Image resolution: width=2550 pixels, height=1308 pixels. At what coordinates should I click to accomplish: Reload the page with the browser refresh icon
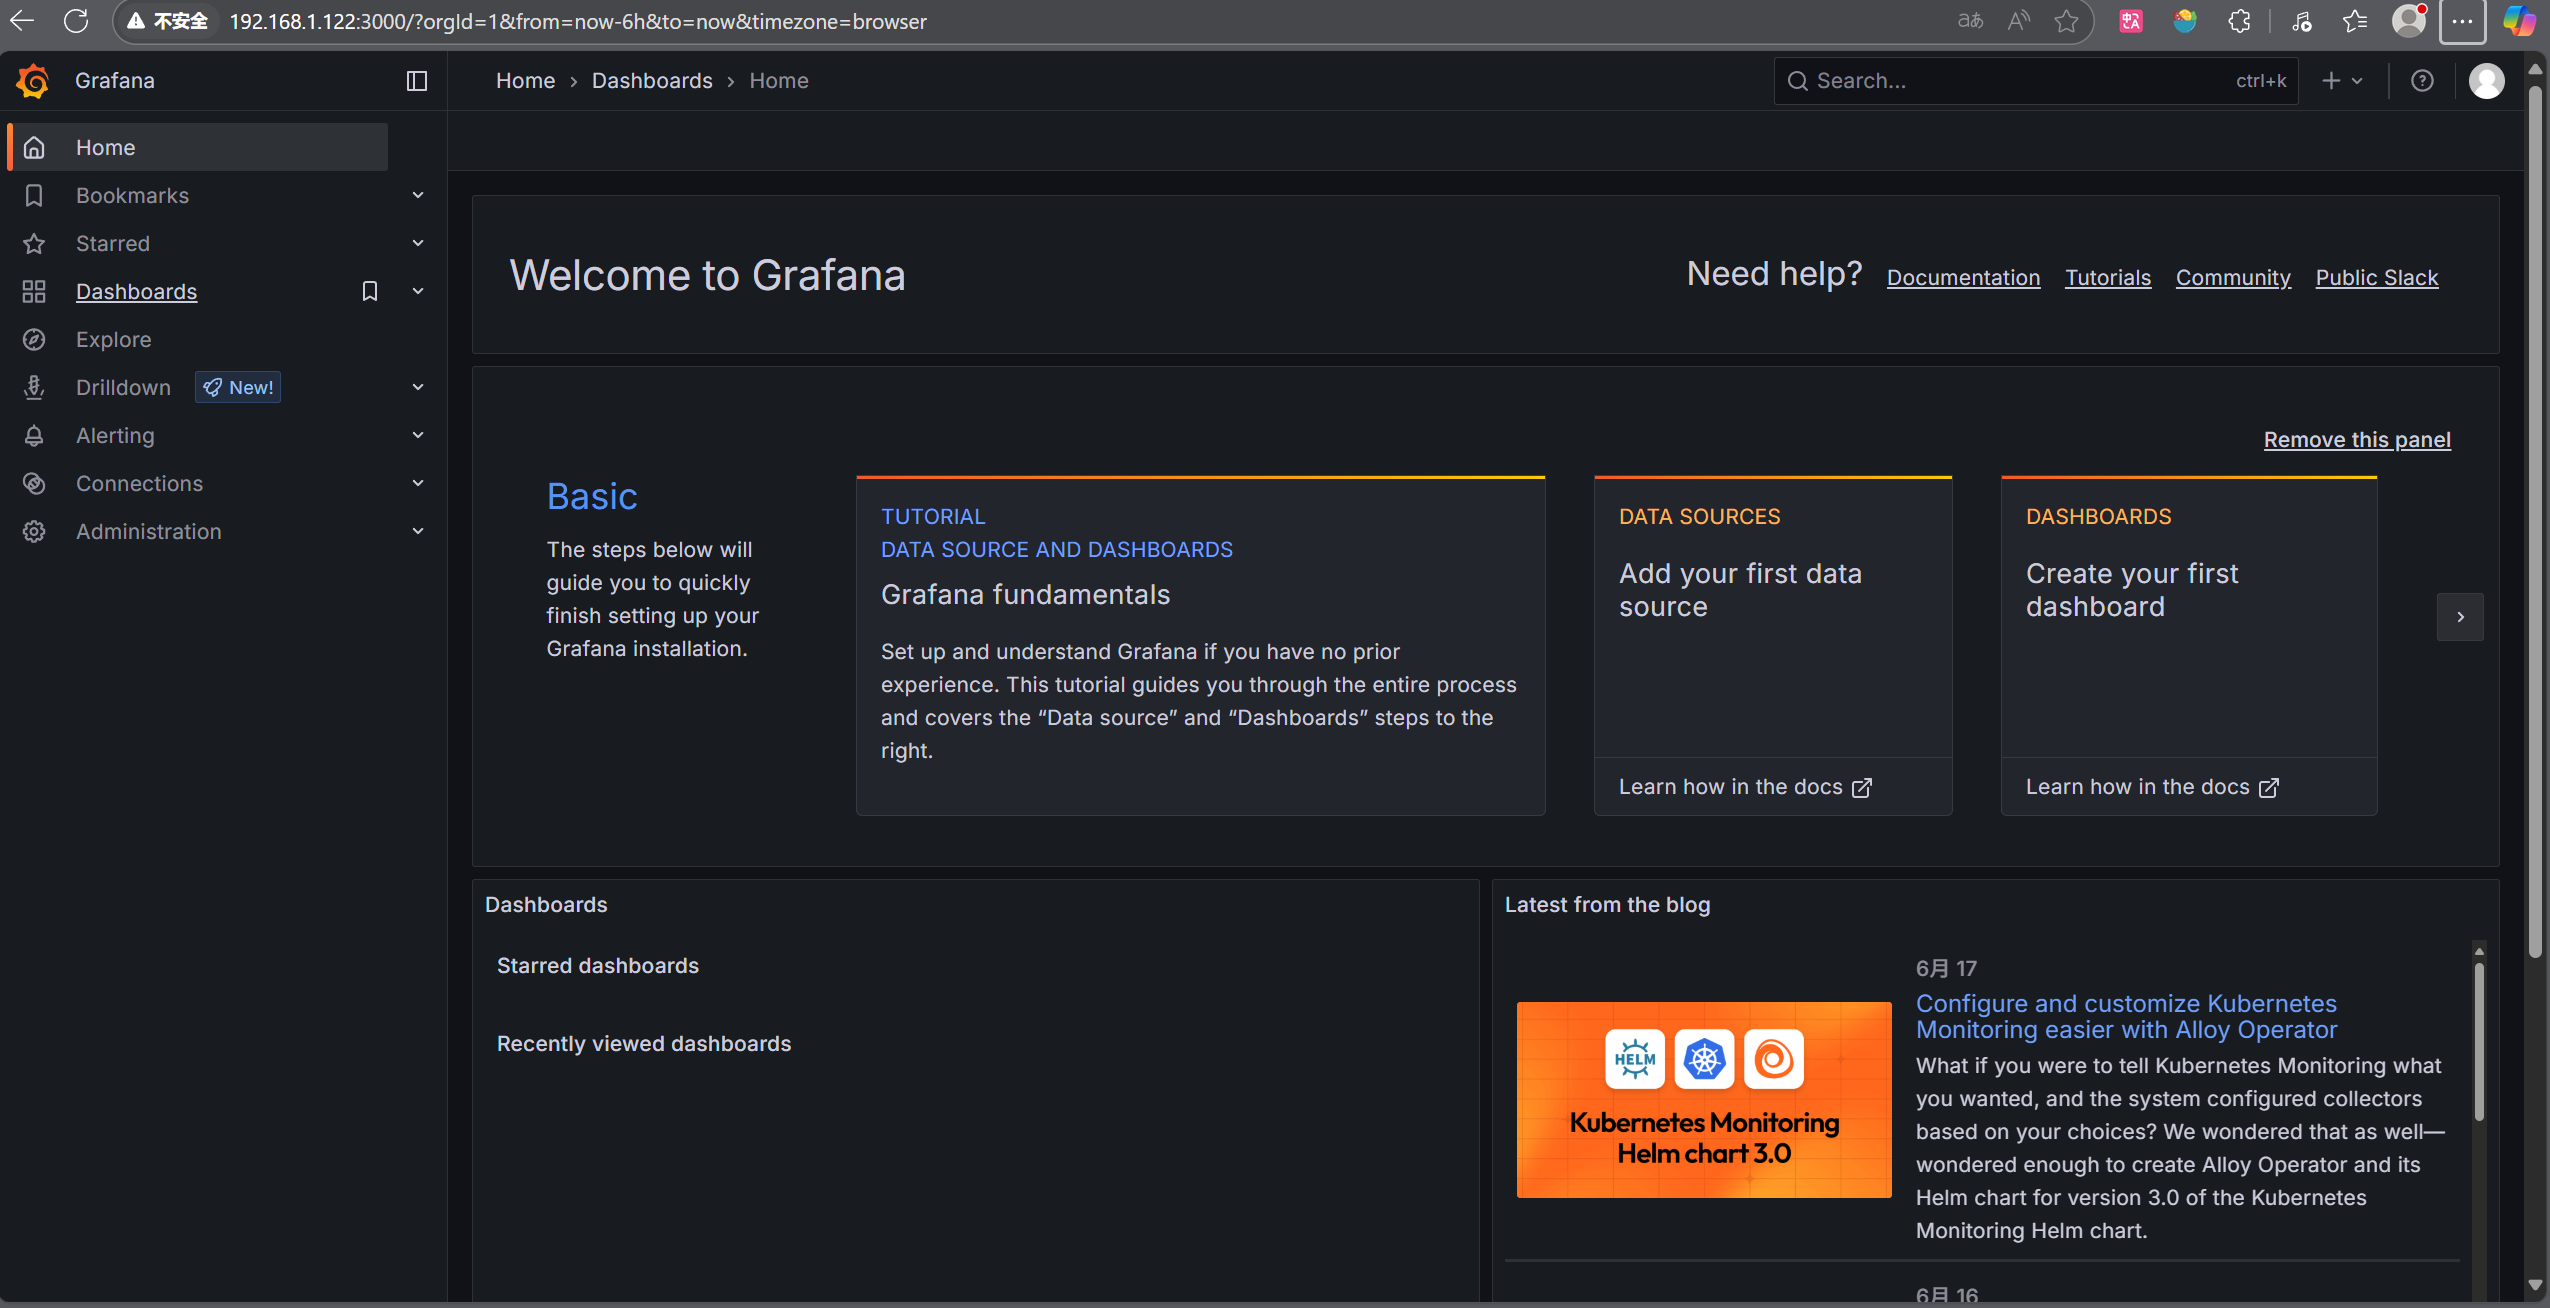pyautogui.click(x=76, y=21)
